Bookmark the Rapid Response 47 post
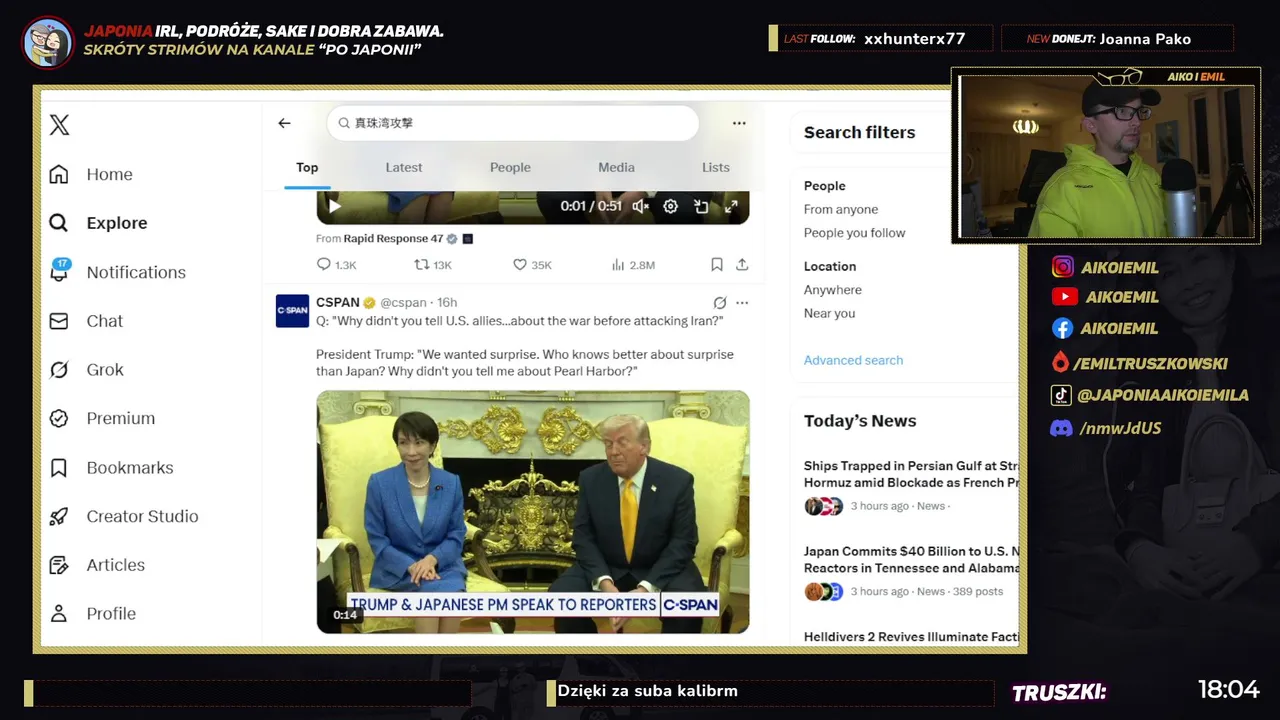Viewport: 1280px width, 720px height. click(x=717, y=265)
